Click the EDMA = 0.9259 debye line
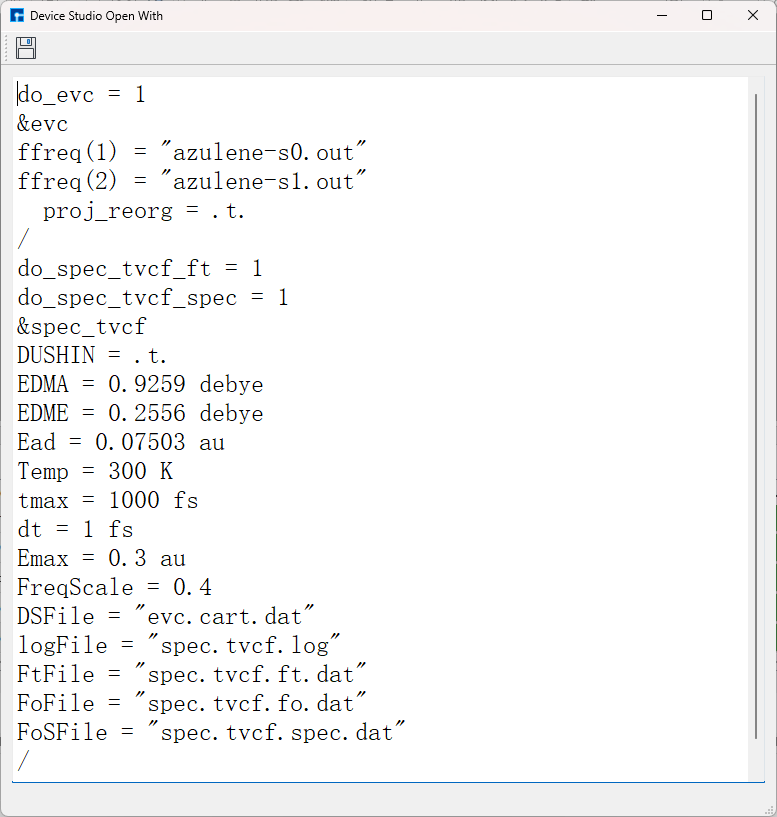The image size is (777, 817). tap(140, 385)
